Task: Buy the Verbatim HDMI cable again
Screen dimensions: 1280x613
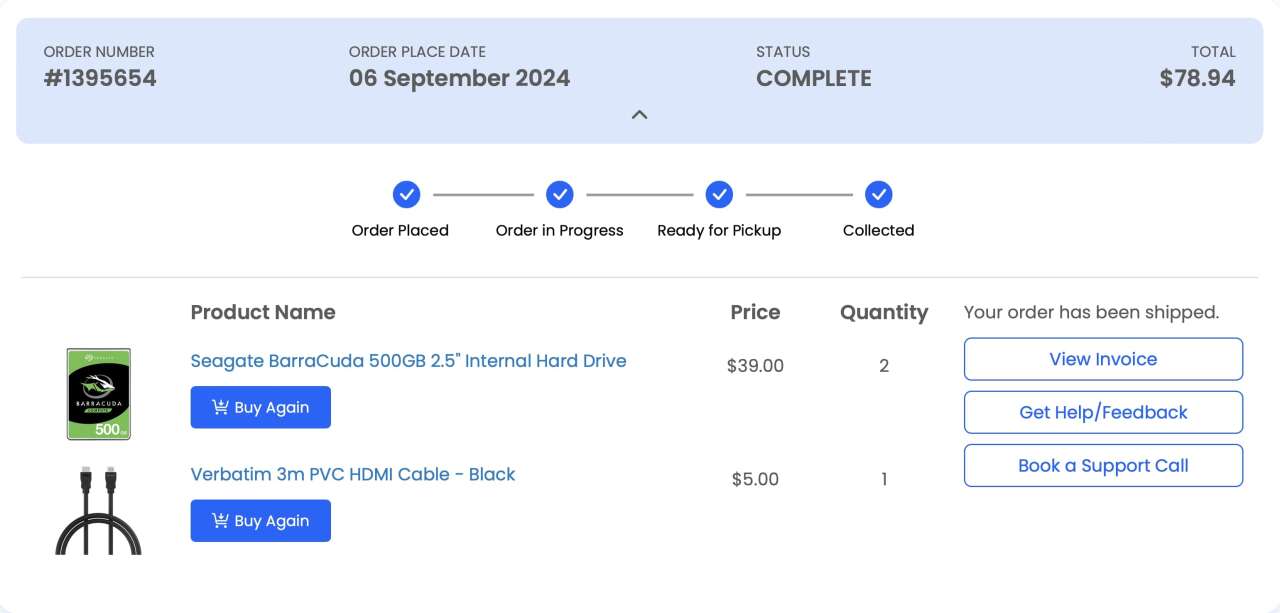Action: [261, 520]
